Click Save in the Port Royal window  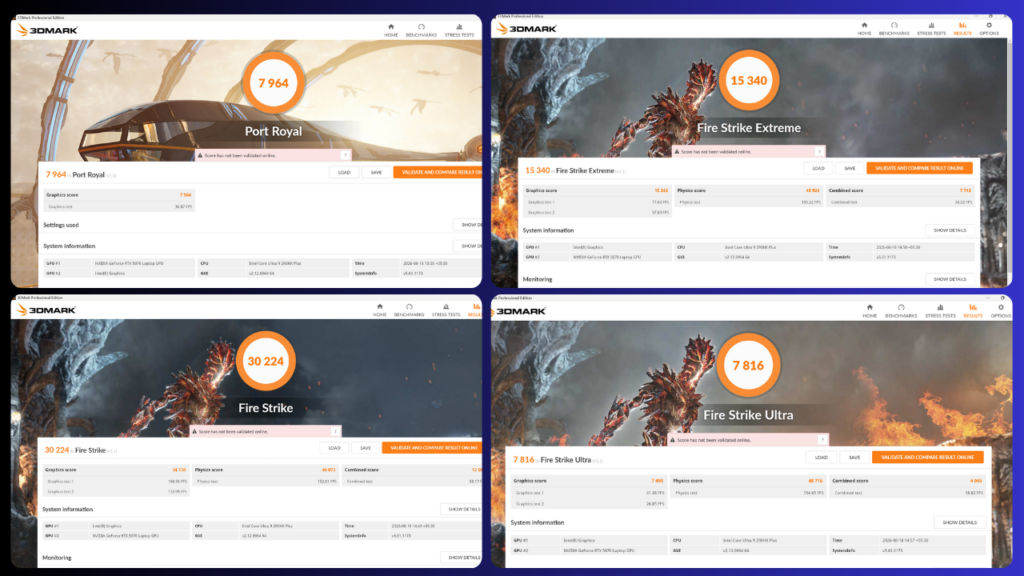[x=376, y=172]
